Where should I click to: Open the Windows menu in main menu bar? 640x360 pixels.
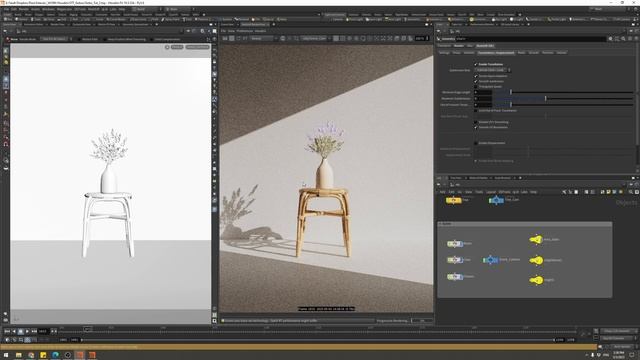[x=48, y=9]
